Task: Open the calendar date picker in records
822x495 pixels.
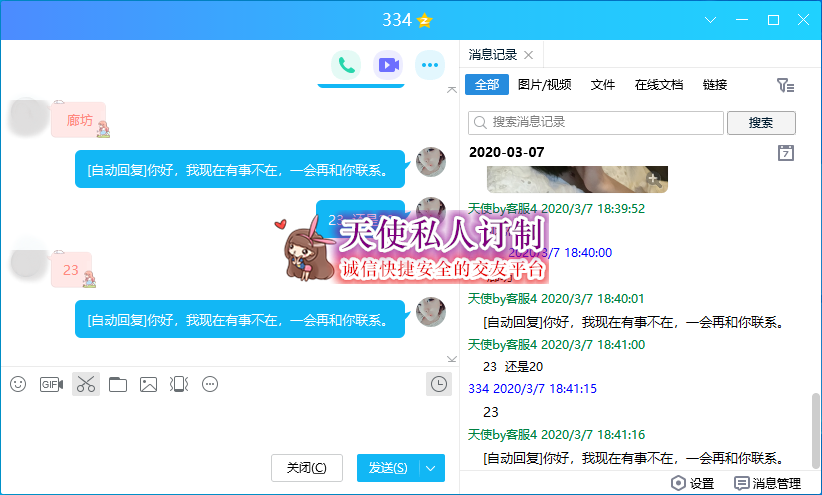Action: pyautogui.click(x=786, y=152)
